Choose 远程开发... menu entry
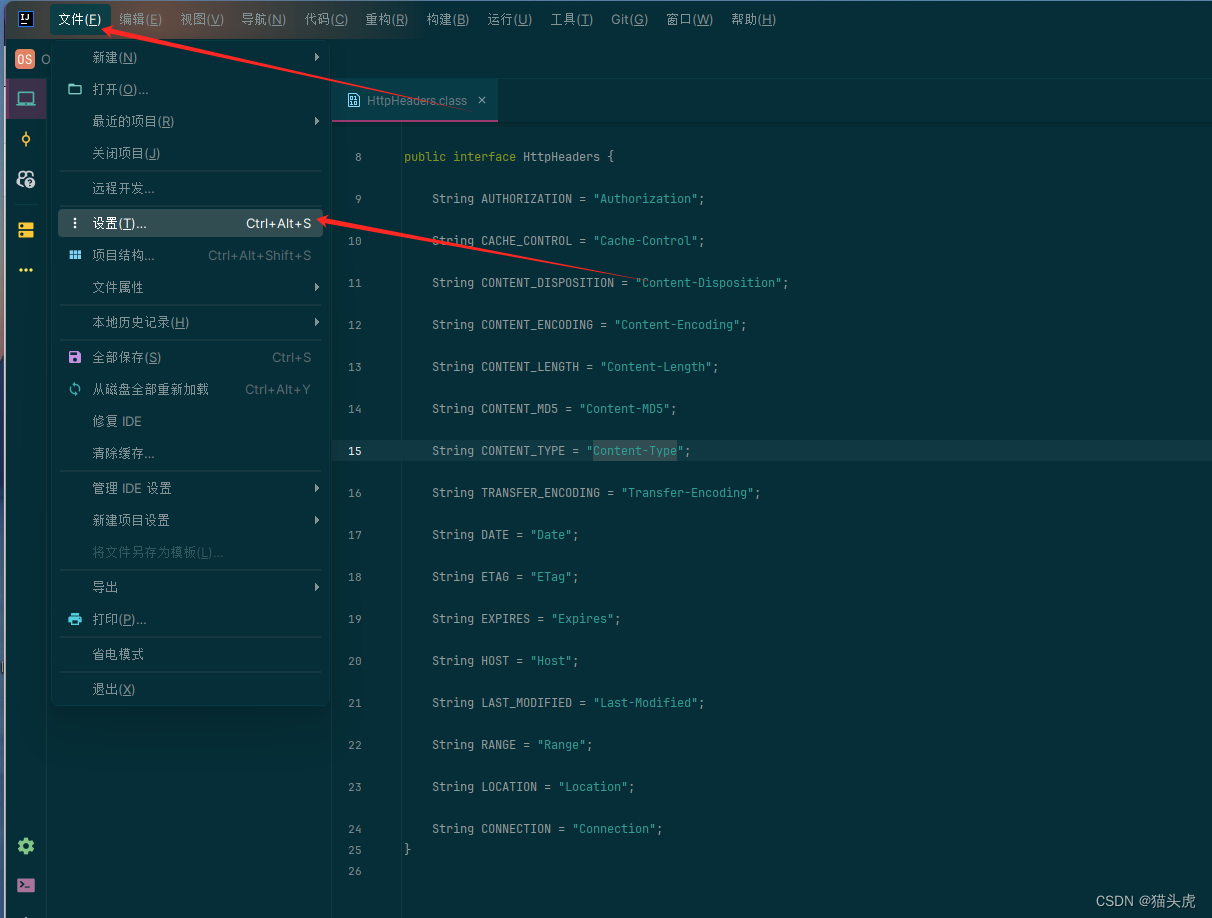 pos(190,188)
